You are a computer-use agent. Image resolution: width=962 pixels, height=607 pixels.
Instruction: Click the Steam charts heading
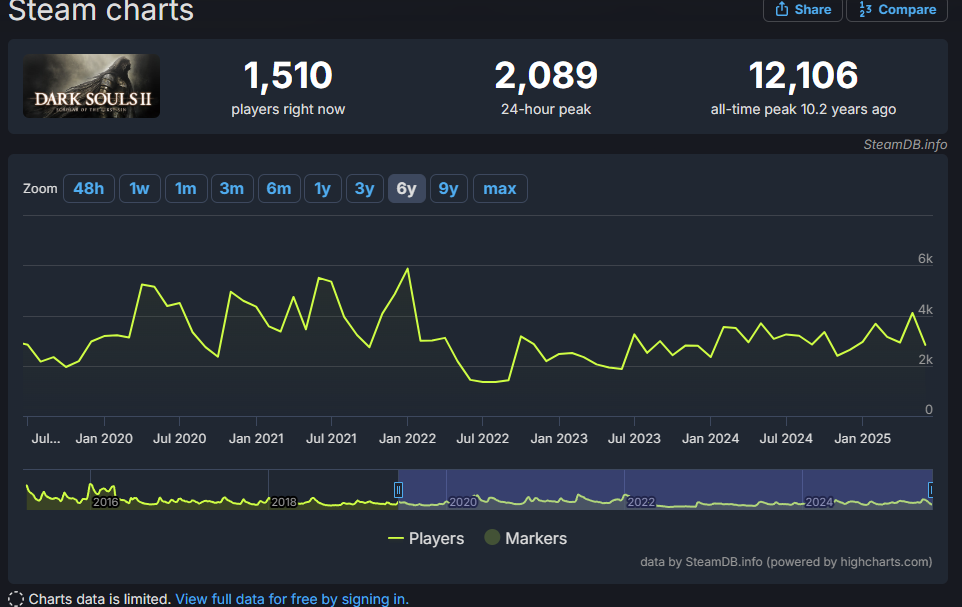pyautogui.click(x=101, y=10)
